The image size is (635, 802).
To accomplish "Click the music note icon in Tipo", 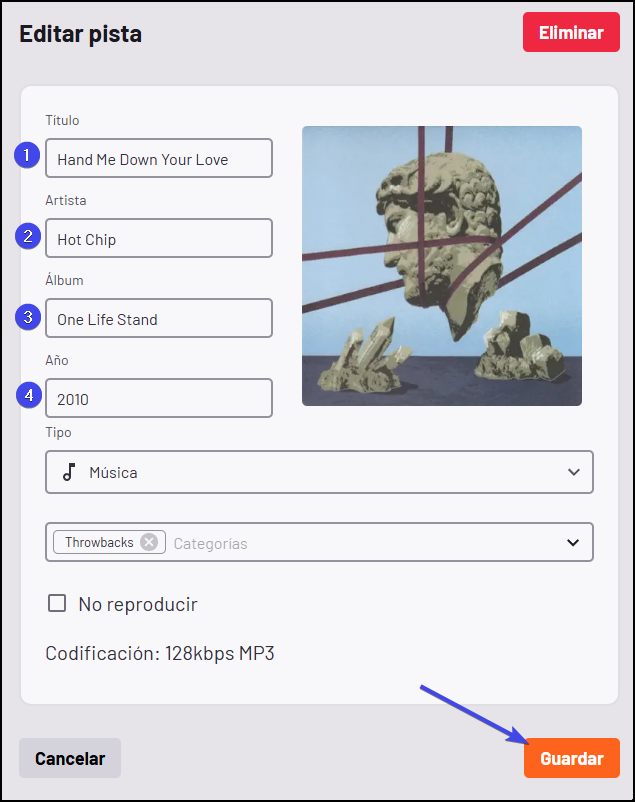I will 69,472.
